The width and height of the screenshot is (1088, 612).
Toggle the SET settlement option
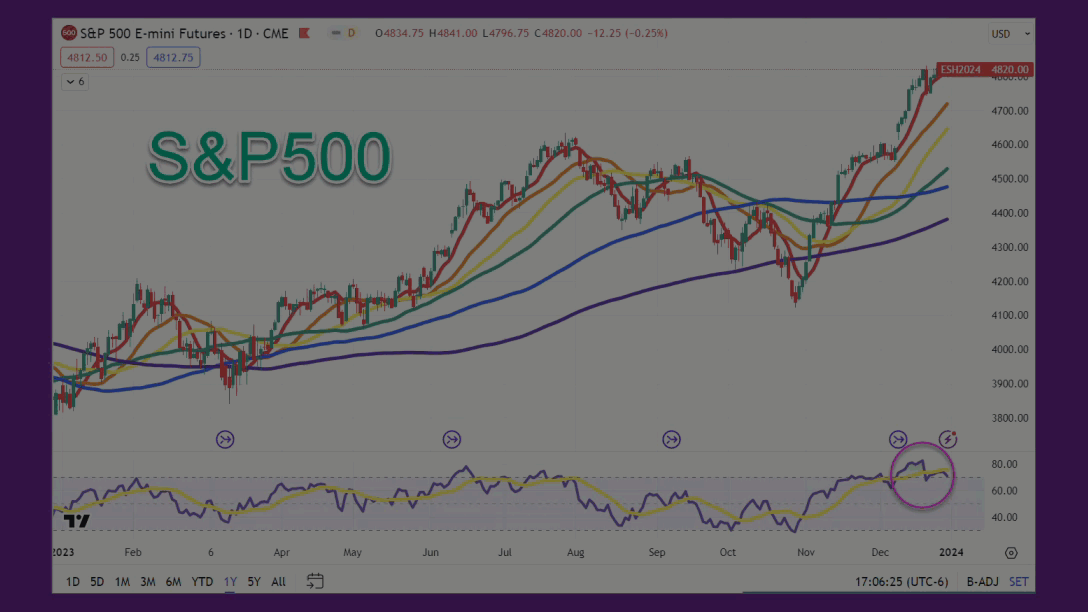1019,581
